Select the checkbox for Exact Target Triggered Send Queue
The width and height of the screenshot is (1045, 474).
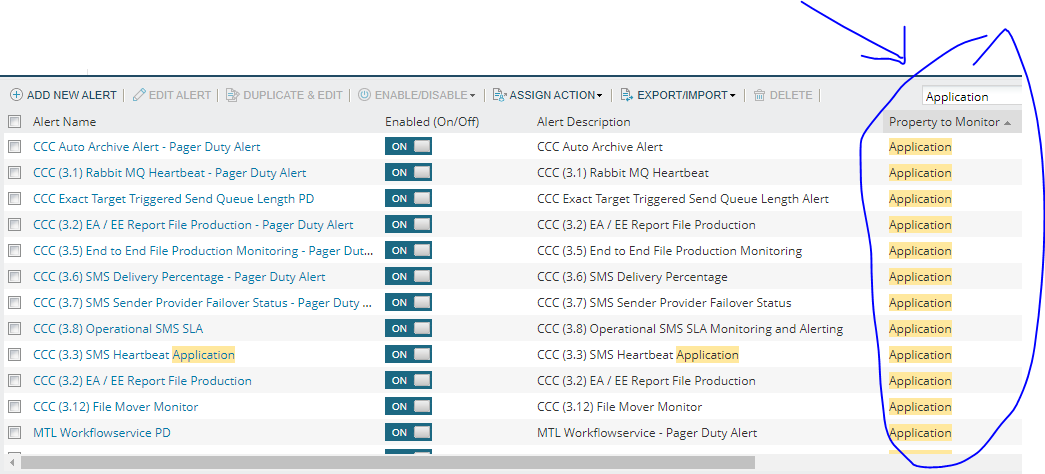click(14, 199)
